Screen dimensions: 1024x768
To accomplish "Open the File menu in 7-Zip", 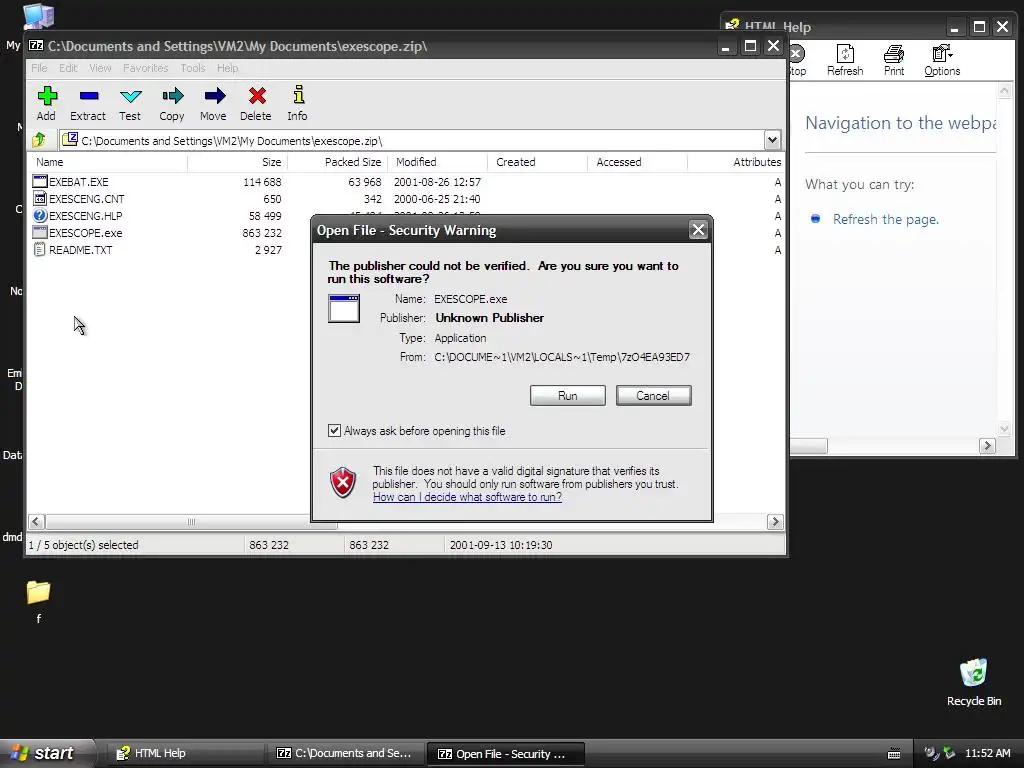I will click(x=39, y=68).
